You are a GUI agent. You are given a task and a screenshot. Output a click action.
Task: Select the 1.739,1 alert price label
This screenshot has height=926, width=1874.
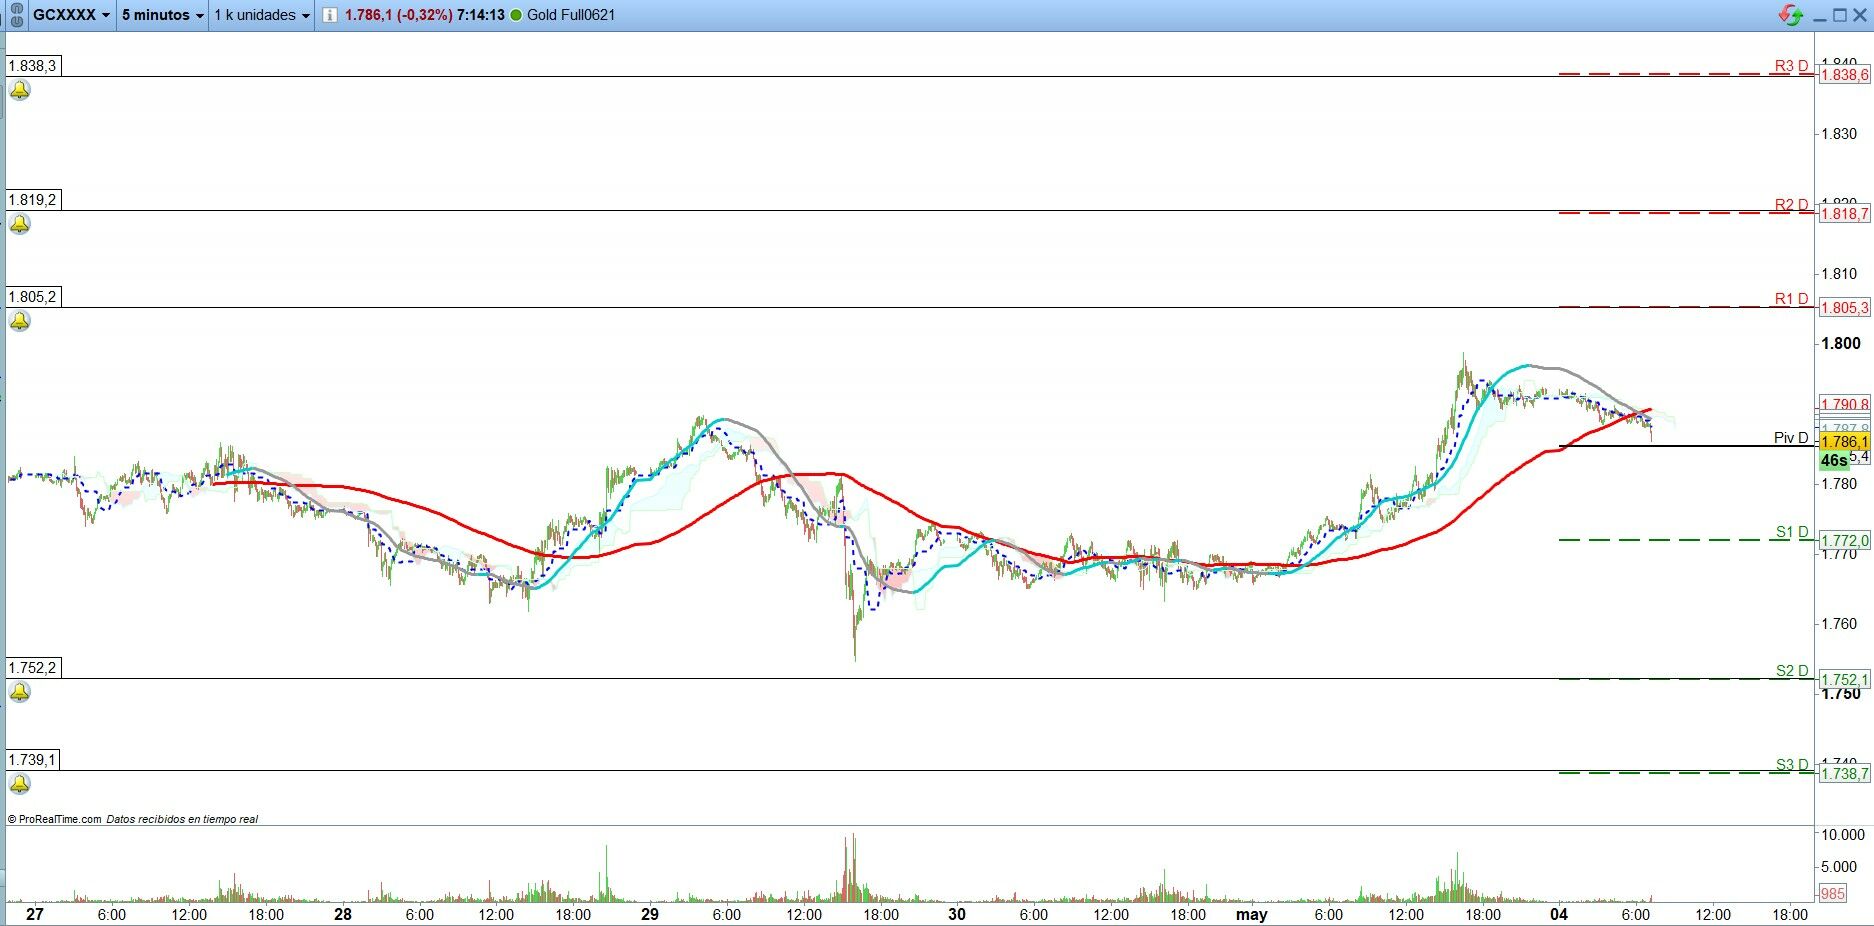coord(33,760)
